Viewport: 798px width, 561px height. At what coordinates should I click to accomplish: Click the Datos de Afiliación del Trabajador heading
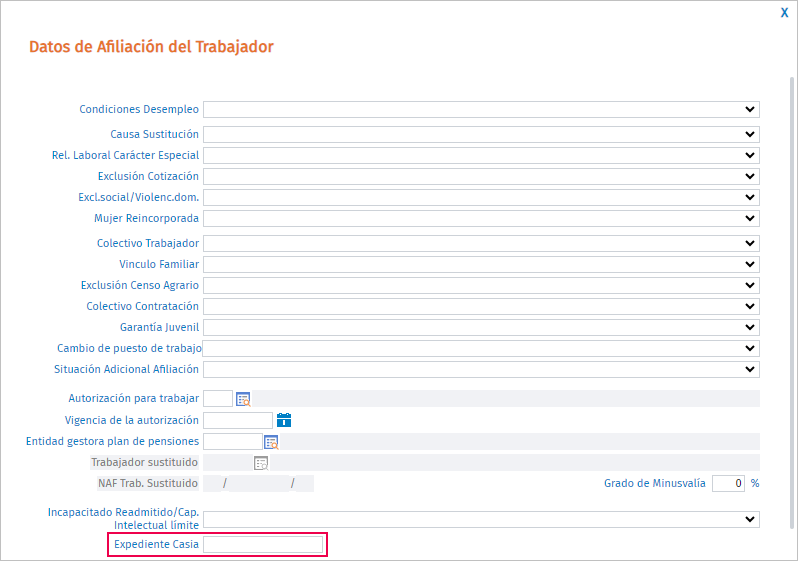click(151, 47)
